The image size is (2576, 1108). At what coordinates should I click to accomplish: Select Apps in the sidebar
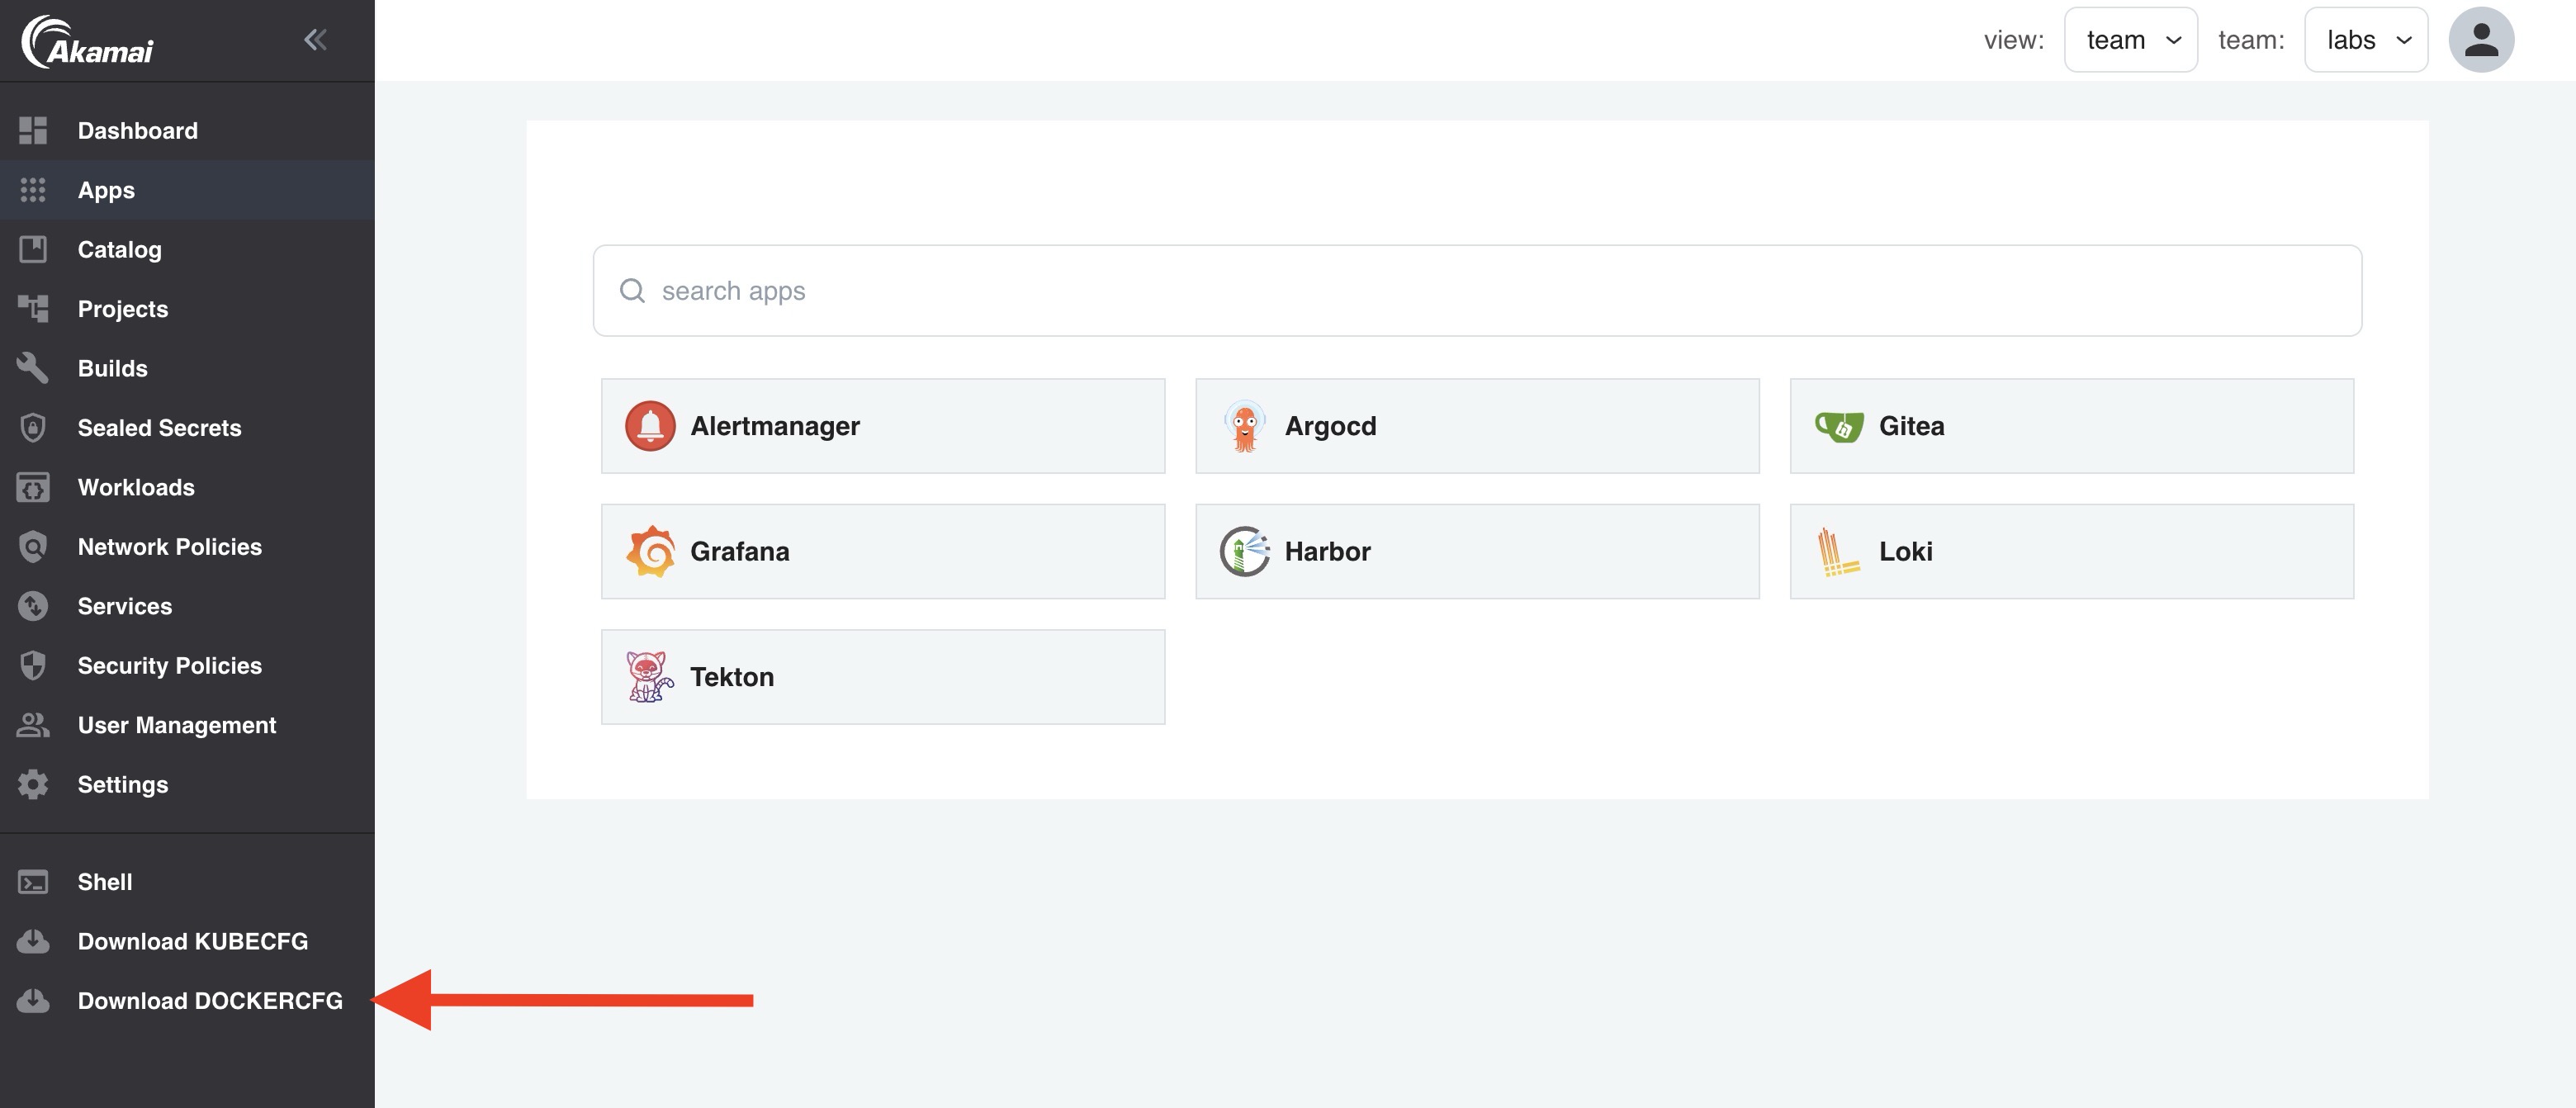[x=187, y=190]
